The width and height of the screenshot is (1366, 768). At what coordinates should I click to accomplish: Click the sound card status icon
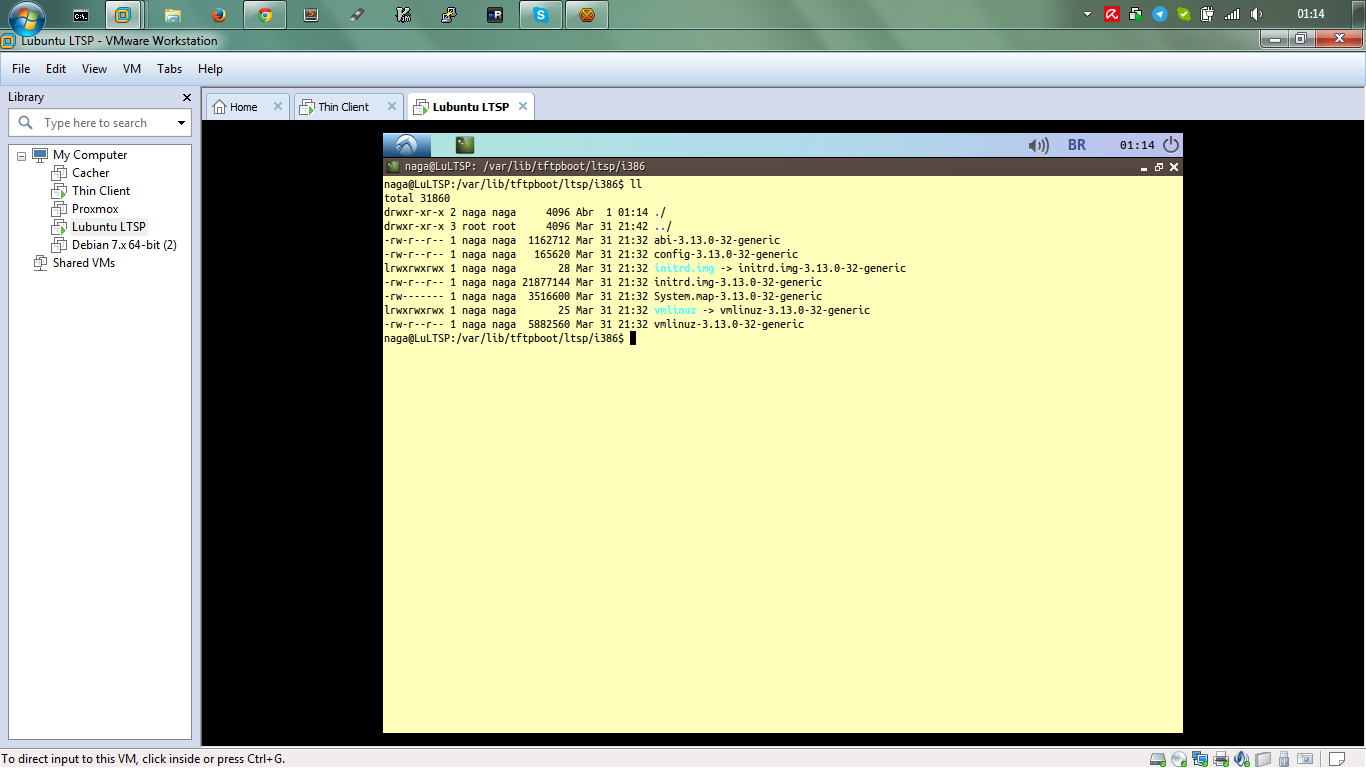coord(1242,759)
